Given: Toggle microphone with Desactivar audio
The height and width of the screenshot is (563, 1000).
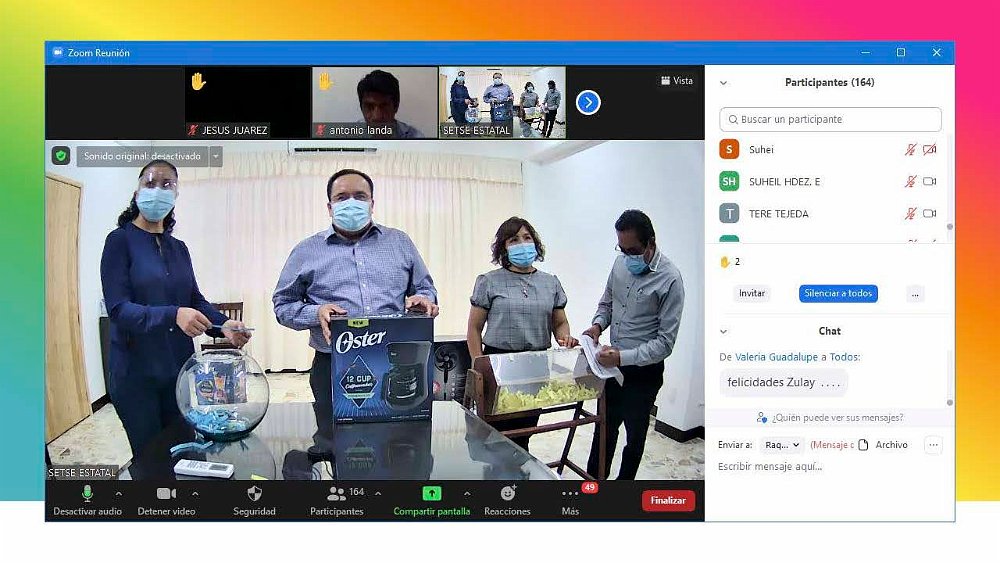Looking at the screenshot, I should (x=87, y=494).
